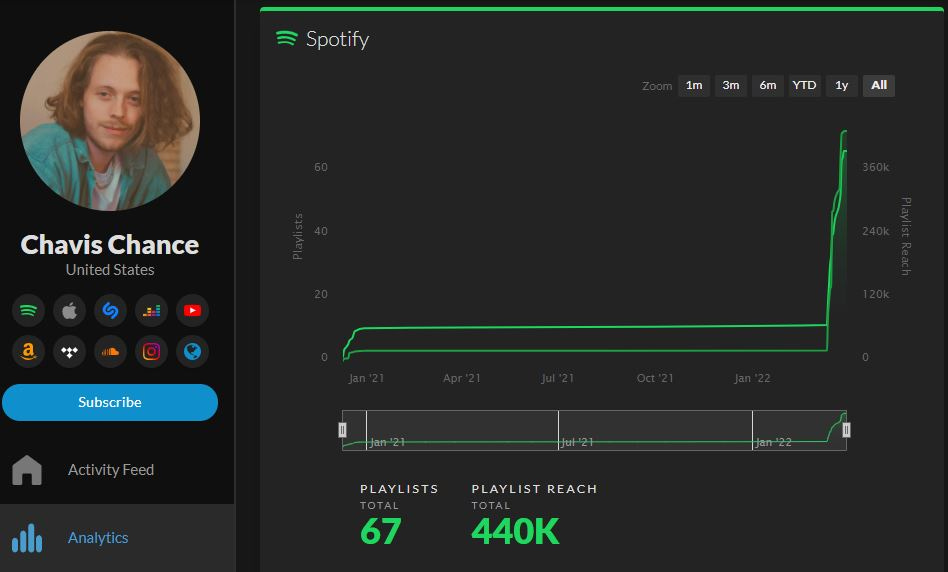Click the Playlist Reach axis title
Viewport: 948px width, 572px height.
click(905, 236)
